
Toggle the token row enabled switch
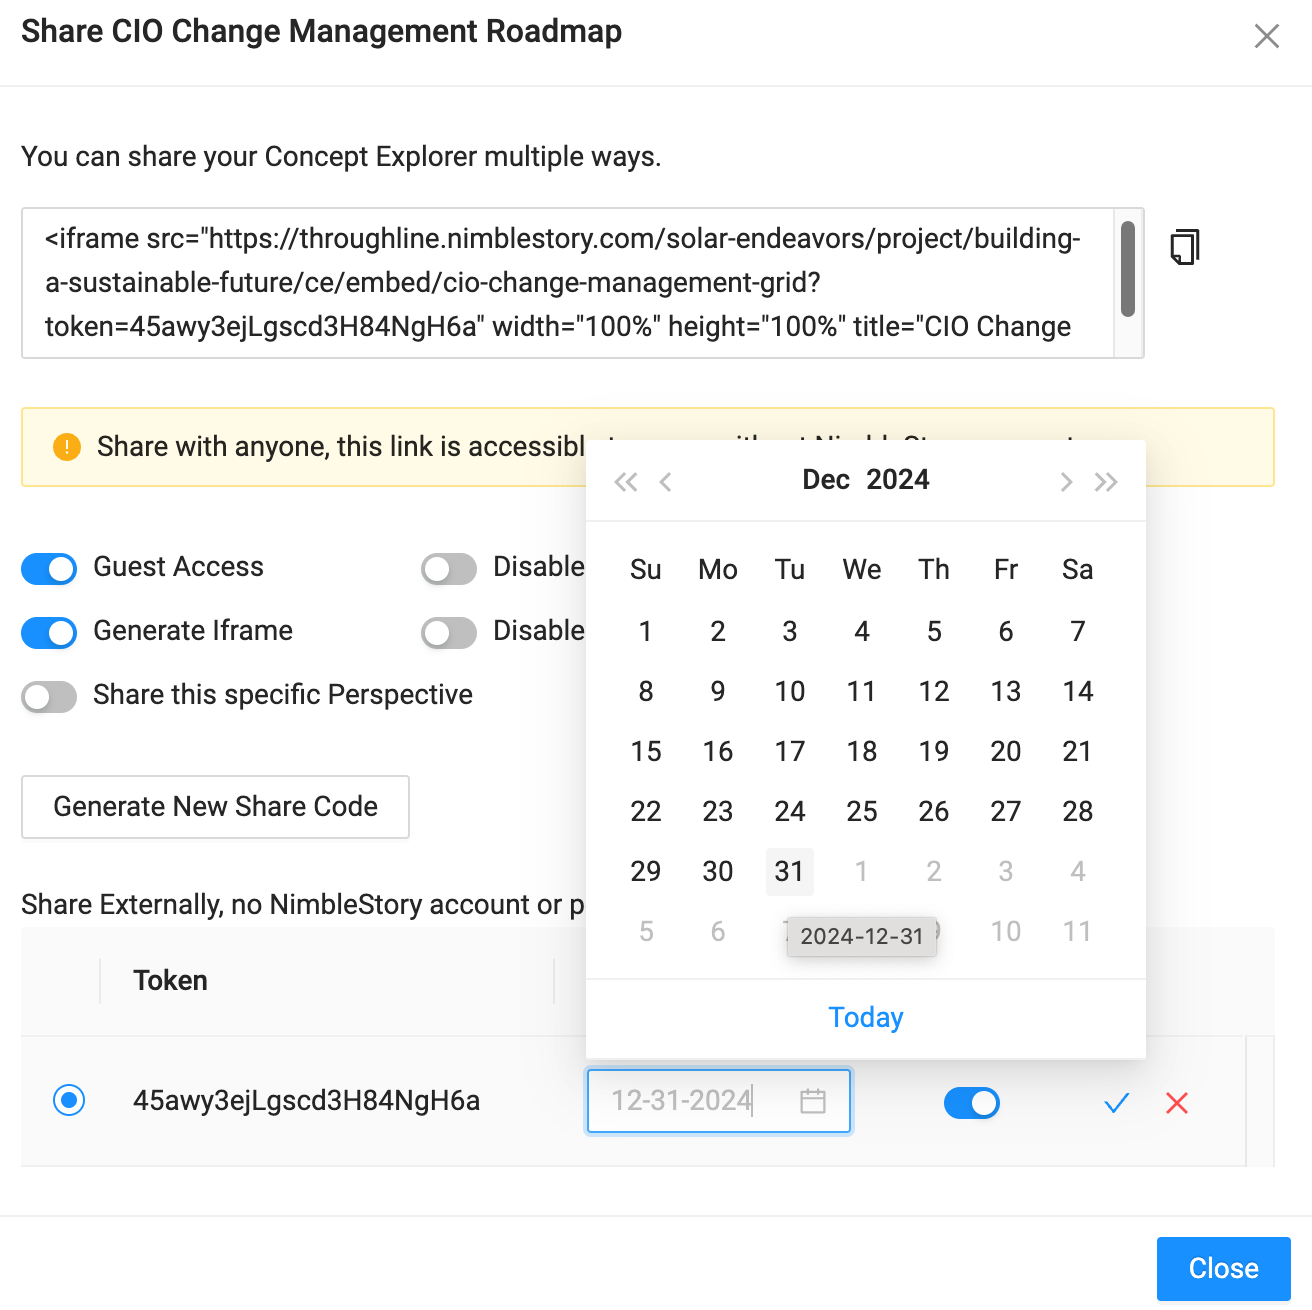click(x=971, y=1103)
